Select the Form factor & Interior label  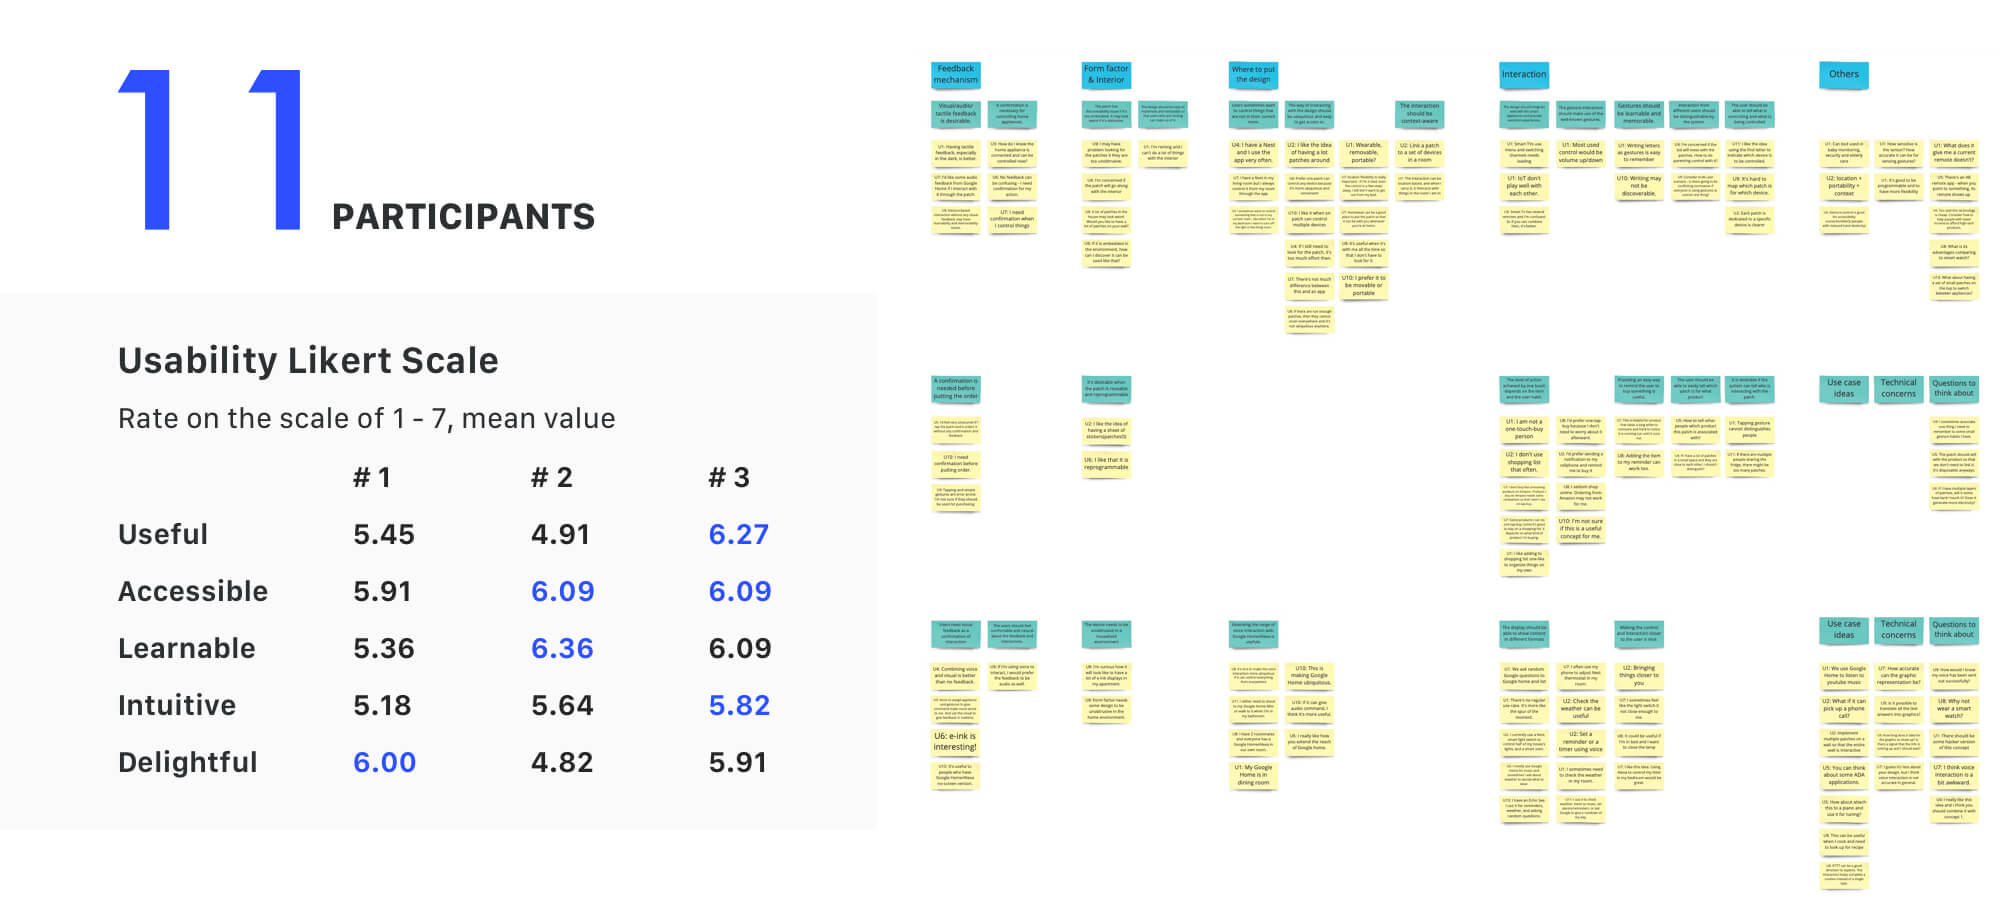[1106, 75]
